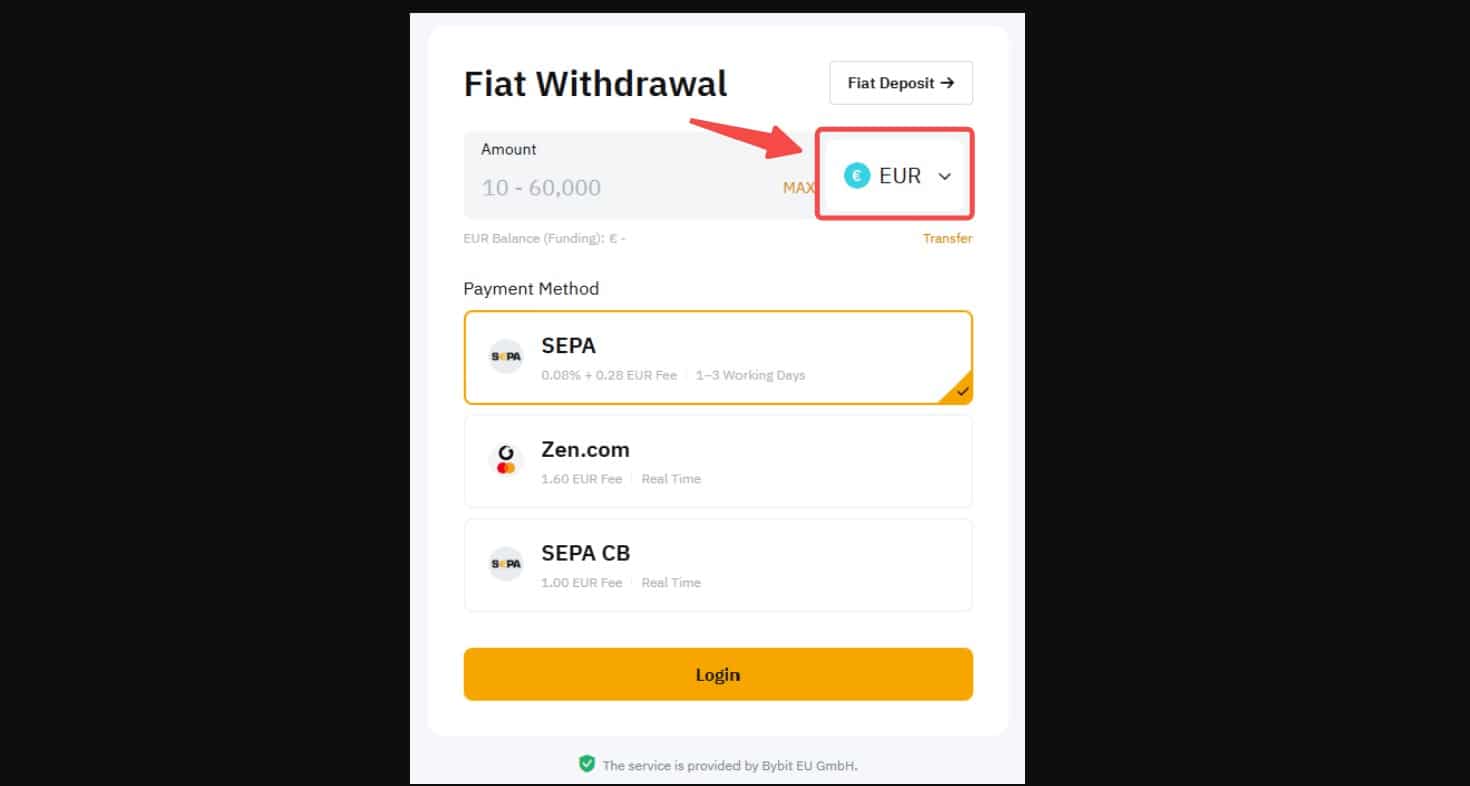Click the Bybit EU GmbH service notice

(730, 766)
